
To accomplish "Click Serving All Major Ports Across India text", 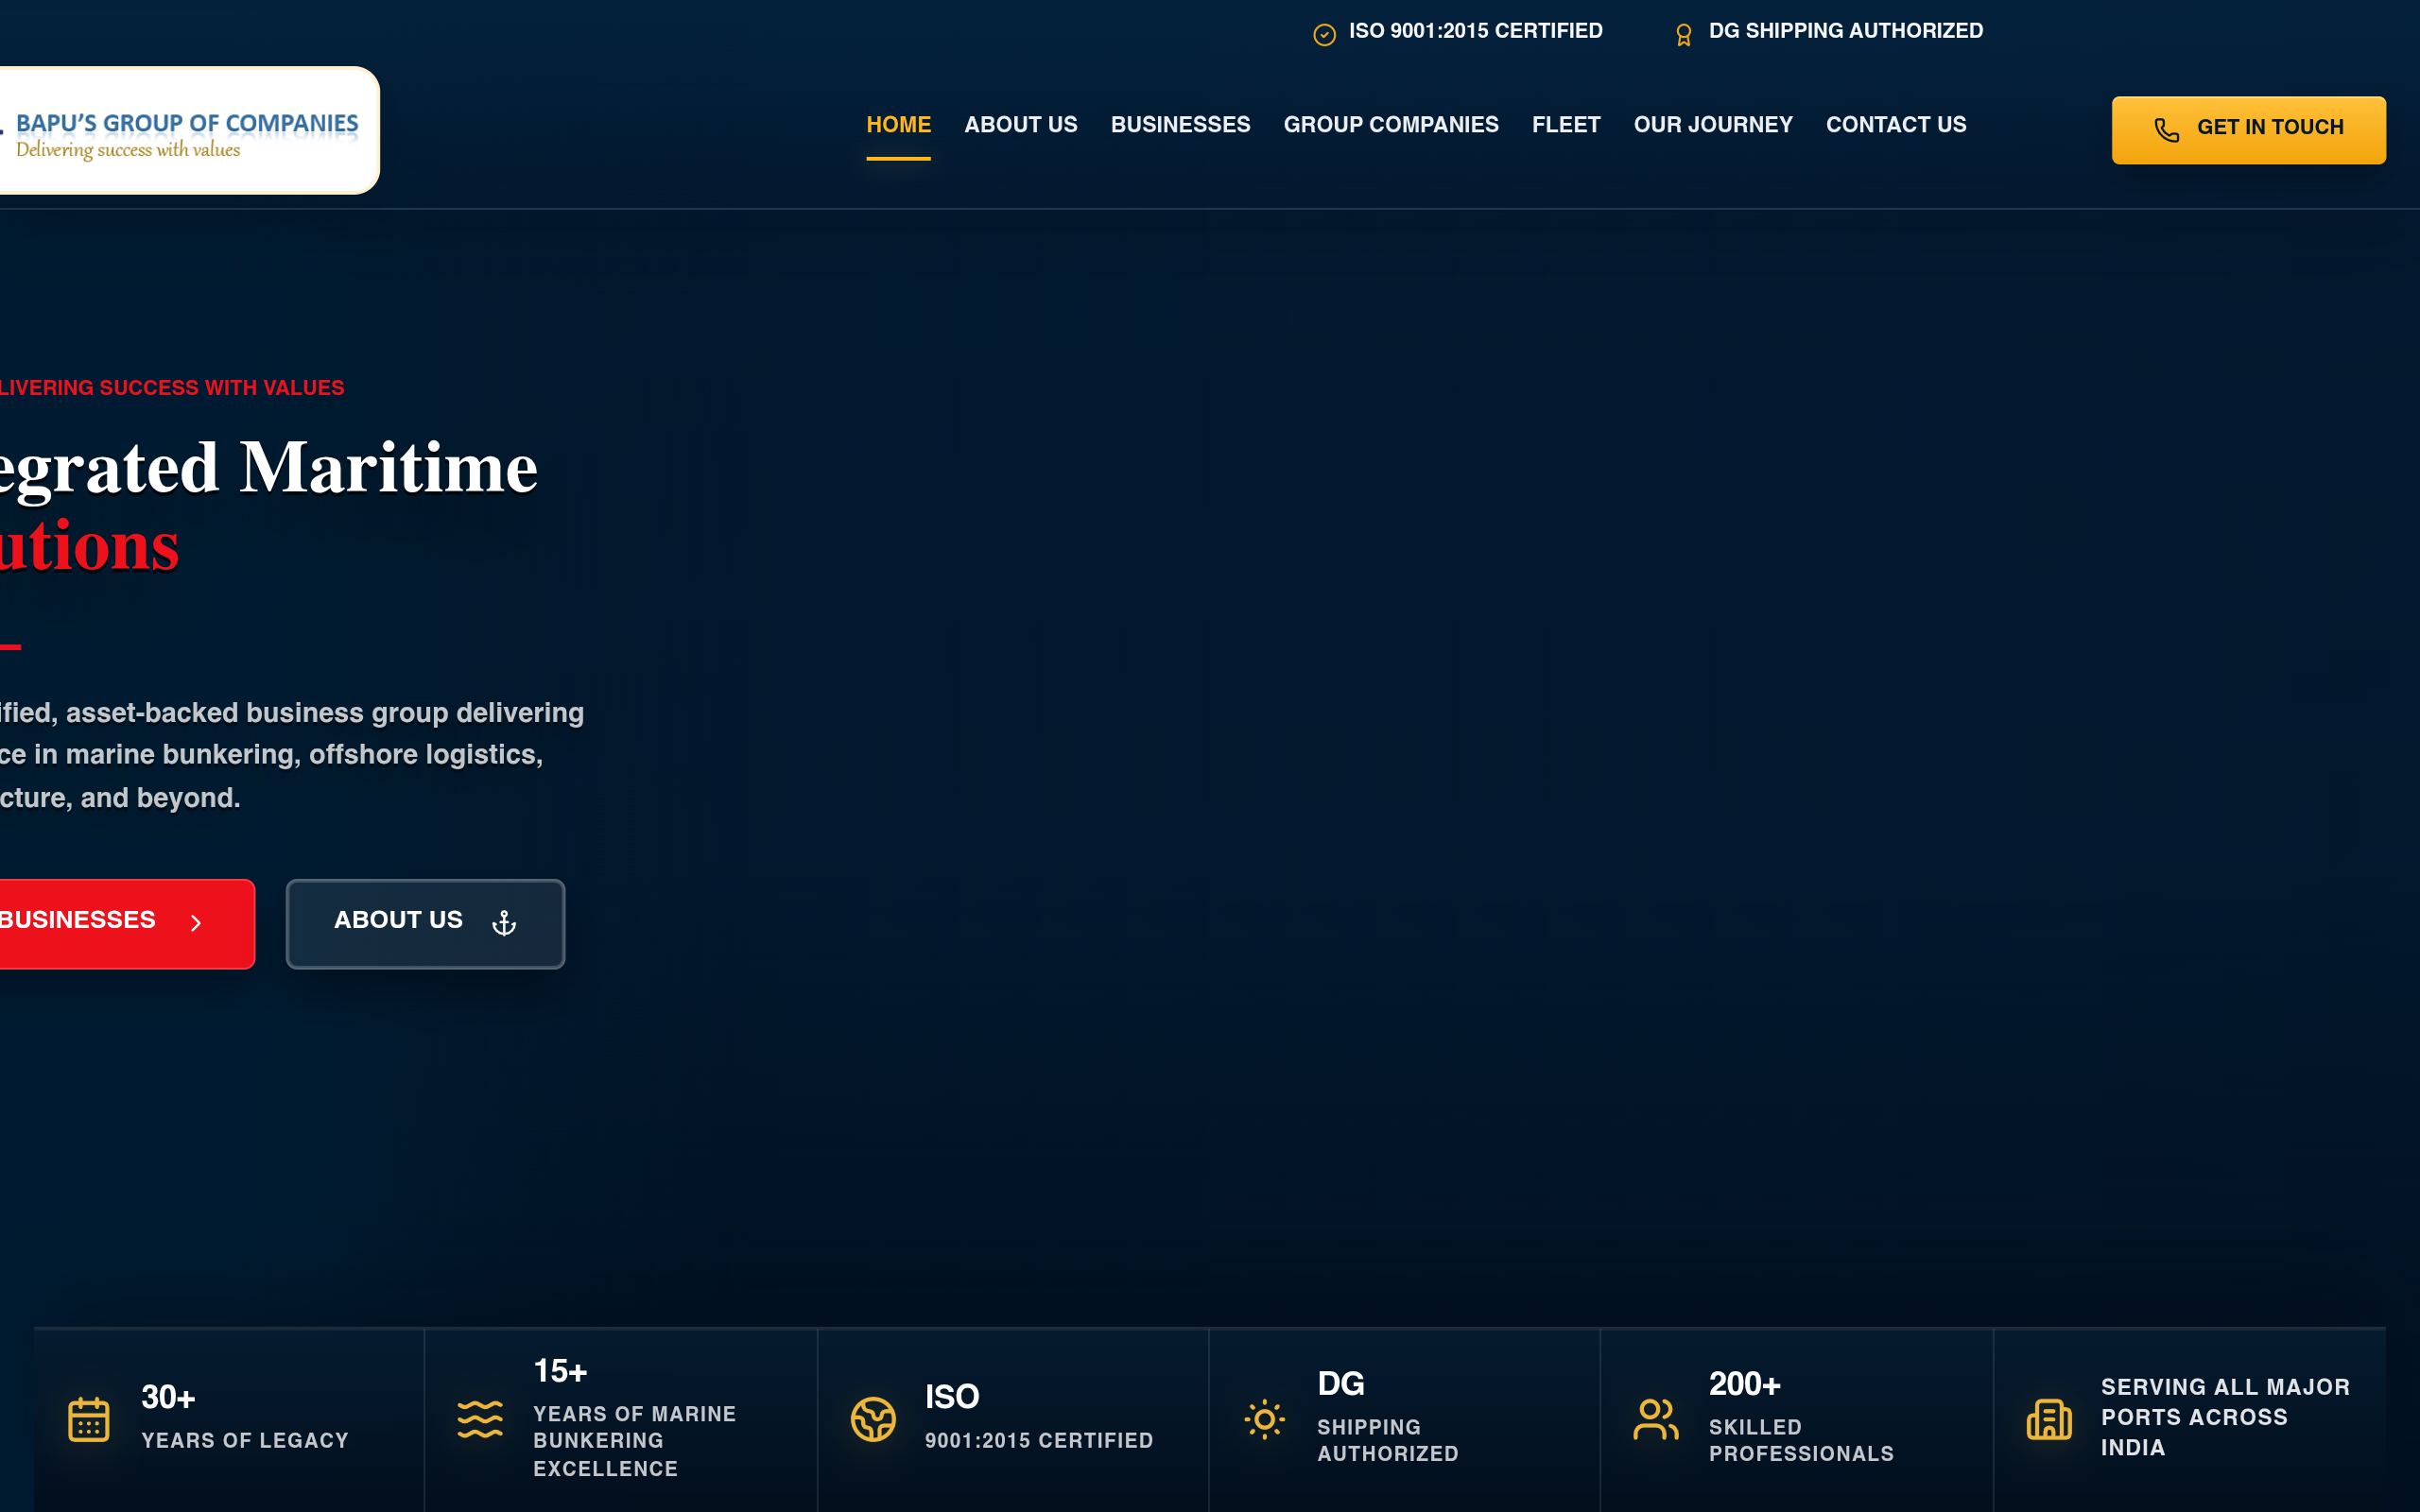I will 2225,1417.
